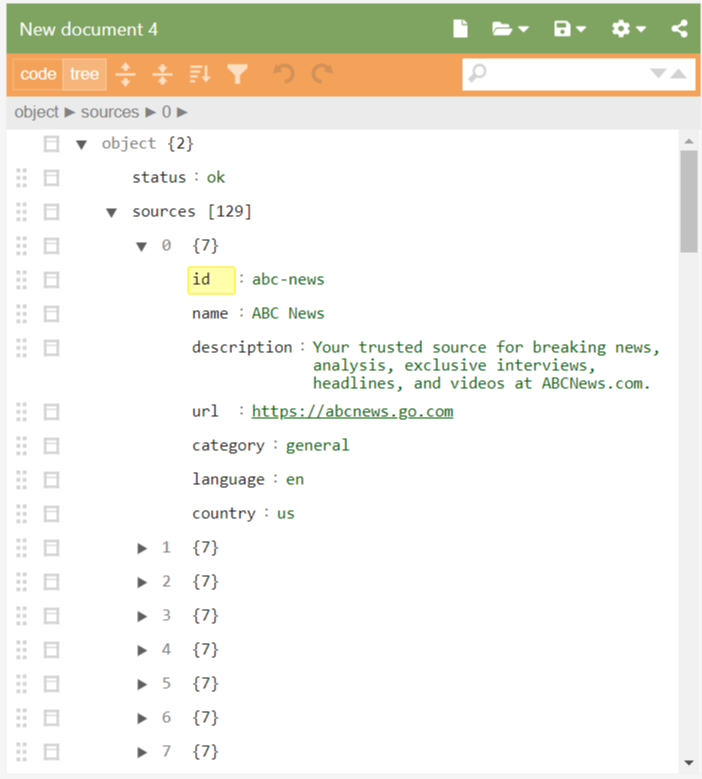Open the actions menu of the language row

51,480
